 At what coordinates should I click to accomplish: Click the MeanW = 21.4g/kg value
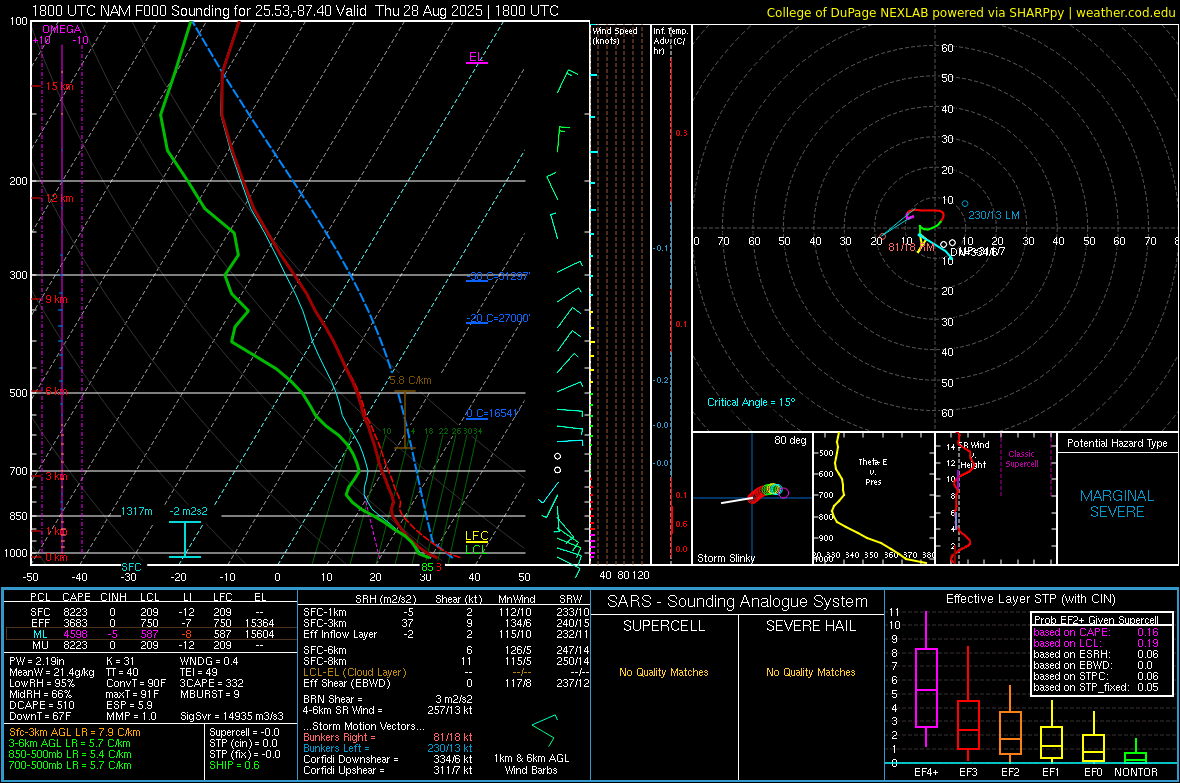coord(52,672)
